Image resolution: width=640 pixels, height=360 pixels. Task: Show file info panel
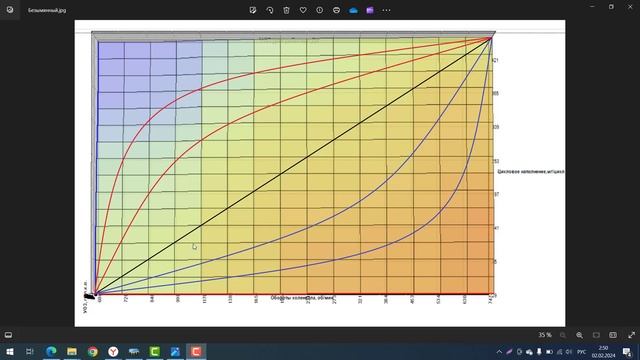coord(320,10)
